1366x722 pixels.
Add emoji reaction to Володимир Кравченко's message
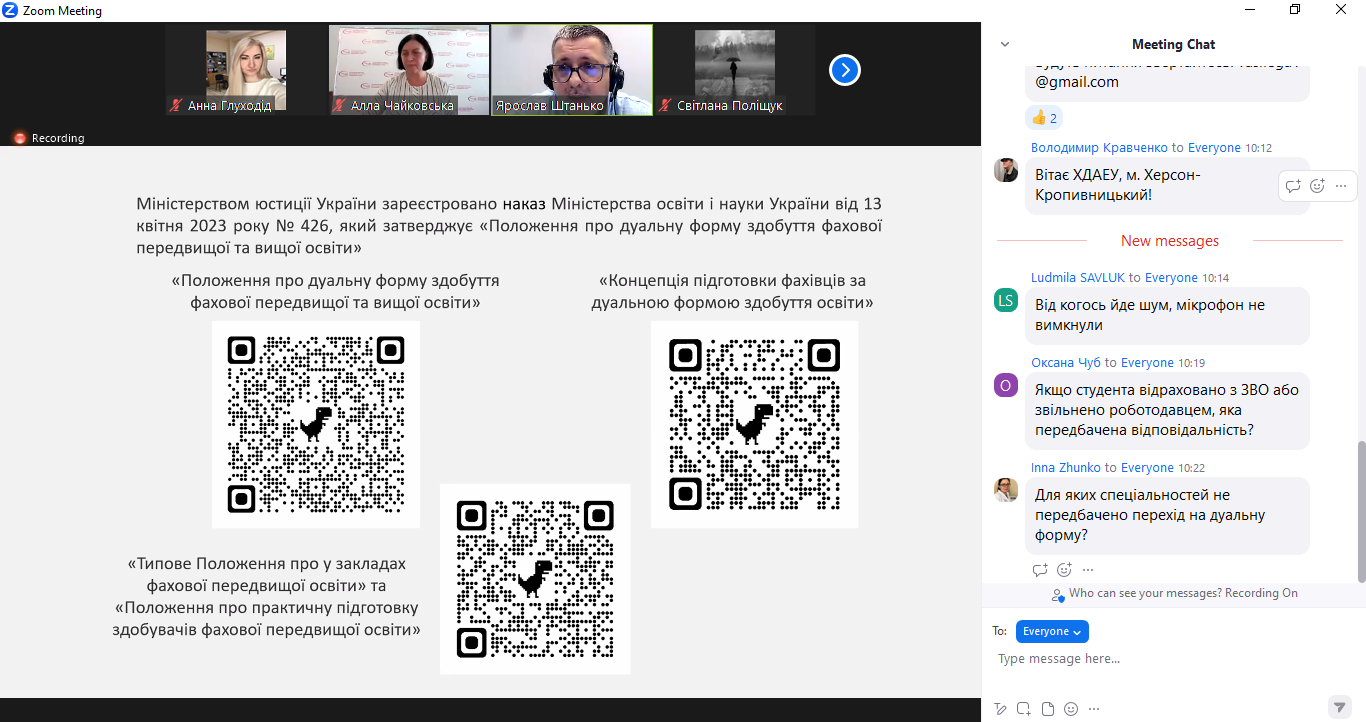(x=1317, y=185)
